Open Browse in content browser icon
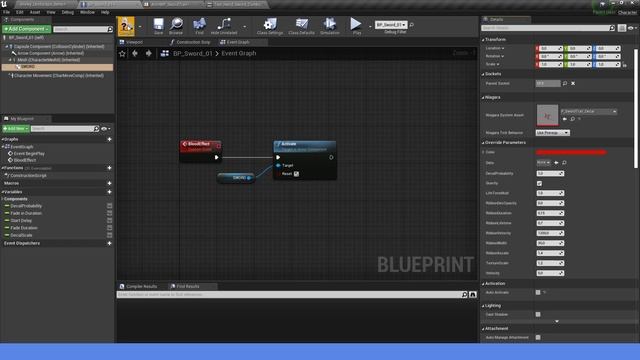 click(176, 26)
